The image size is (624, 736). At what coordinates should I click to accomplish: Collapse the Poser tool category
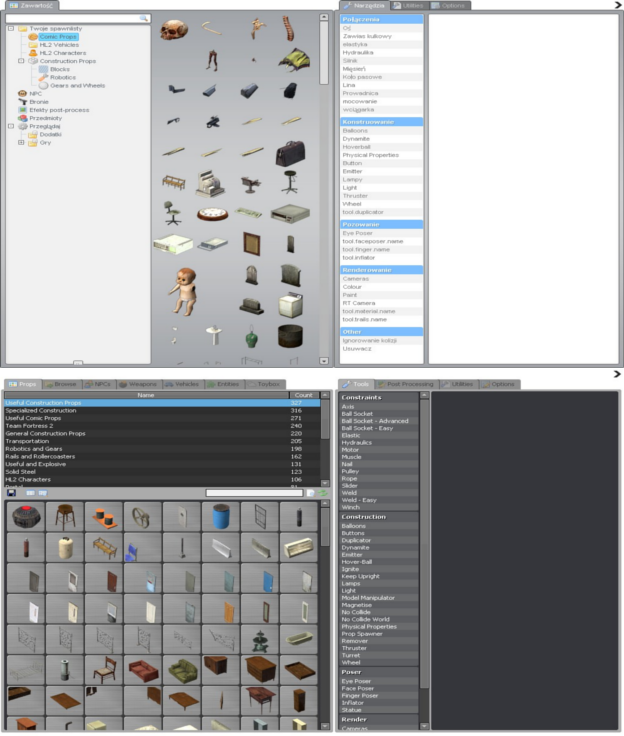pyautogui.click(x=378, y=672)
